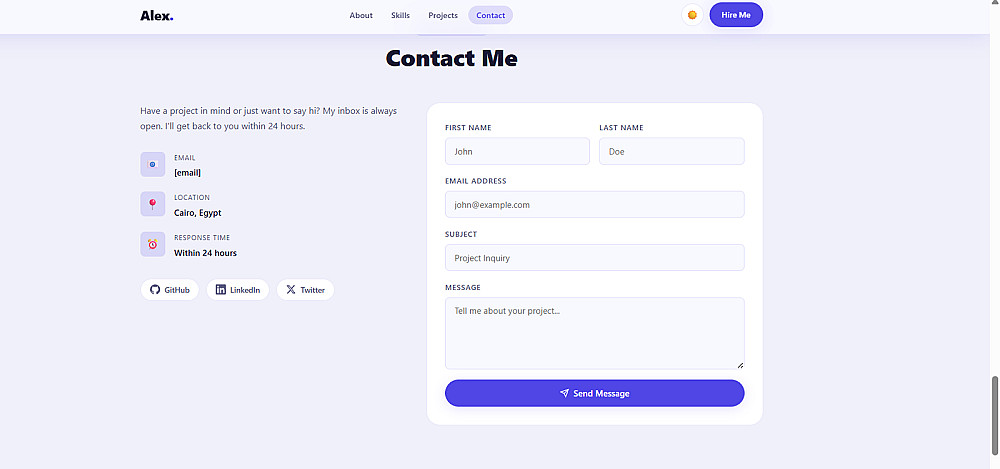The height and width of the screenshot is (469, 1000).
Task: Click the location pin icon
Action: coord(152,204)
